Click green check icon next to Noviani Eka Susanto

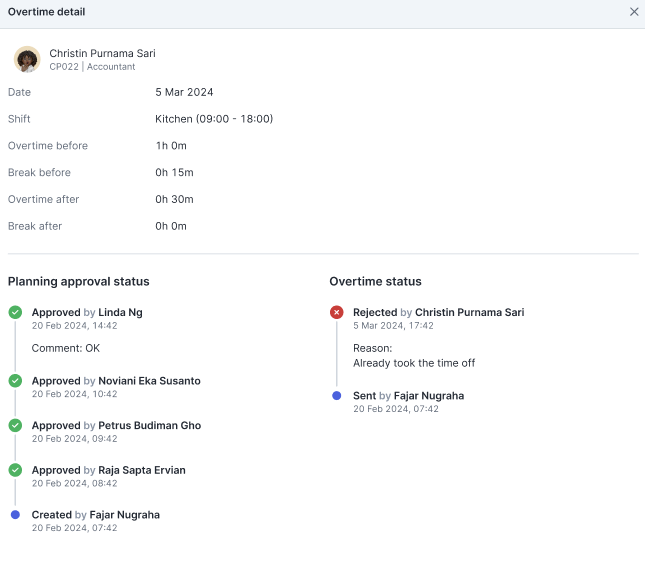[15, 381]
